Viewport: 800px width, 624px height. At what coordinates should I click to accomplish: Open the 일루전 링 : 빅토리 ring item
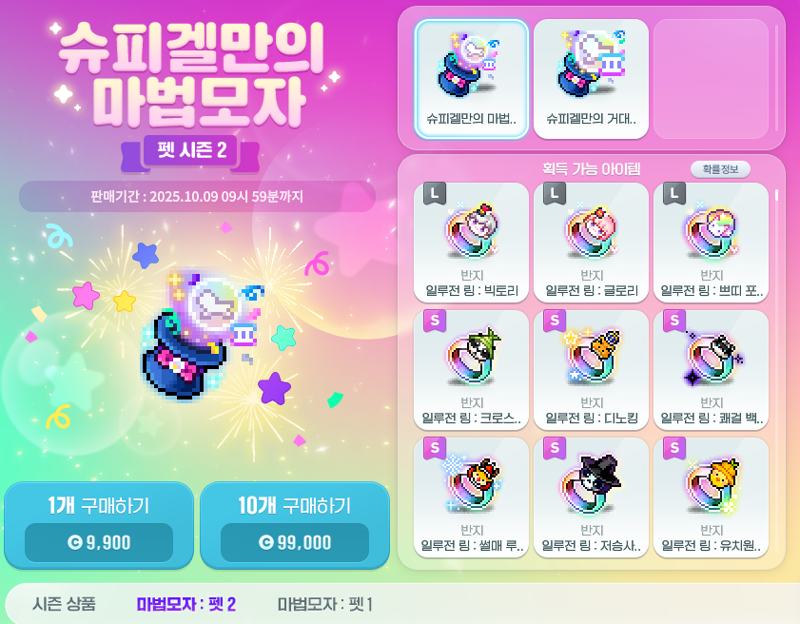(471, 243)
